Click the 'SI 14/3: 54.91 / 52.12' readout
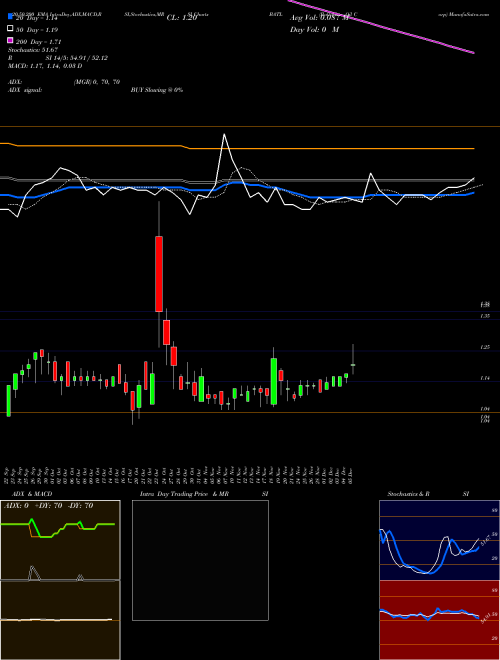Screen dimensions: 500x660 pos(77,58)
